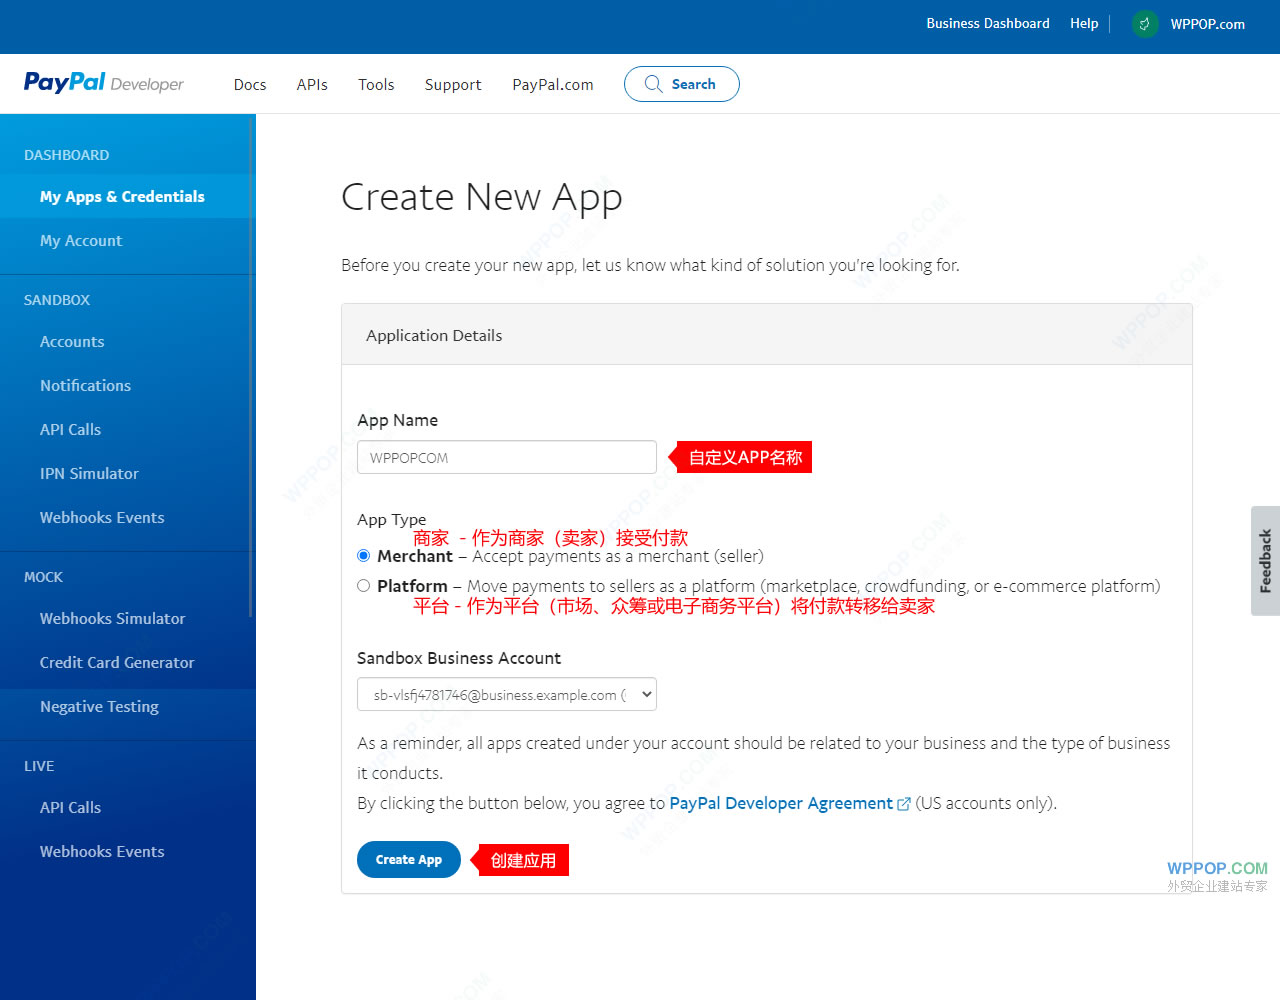Click the Search button
Screen dimensions: 1280x1000
[682, 84]
